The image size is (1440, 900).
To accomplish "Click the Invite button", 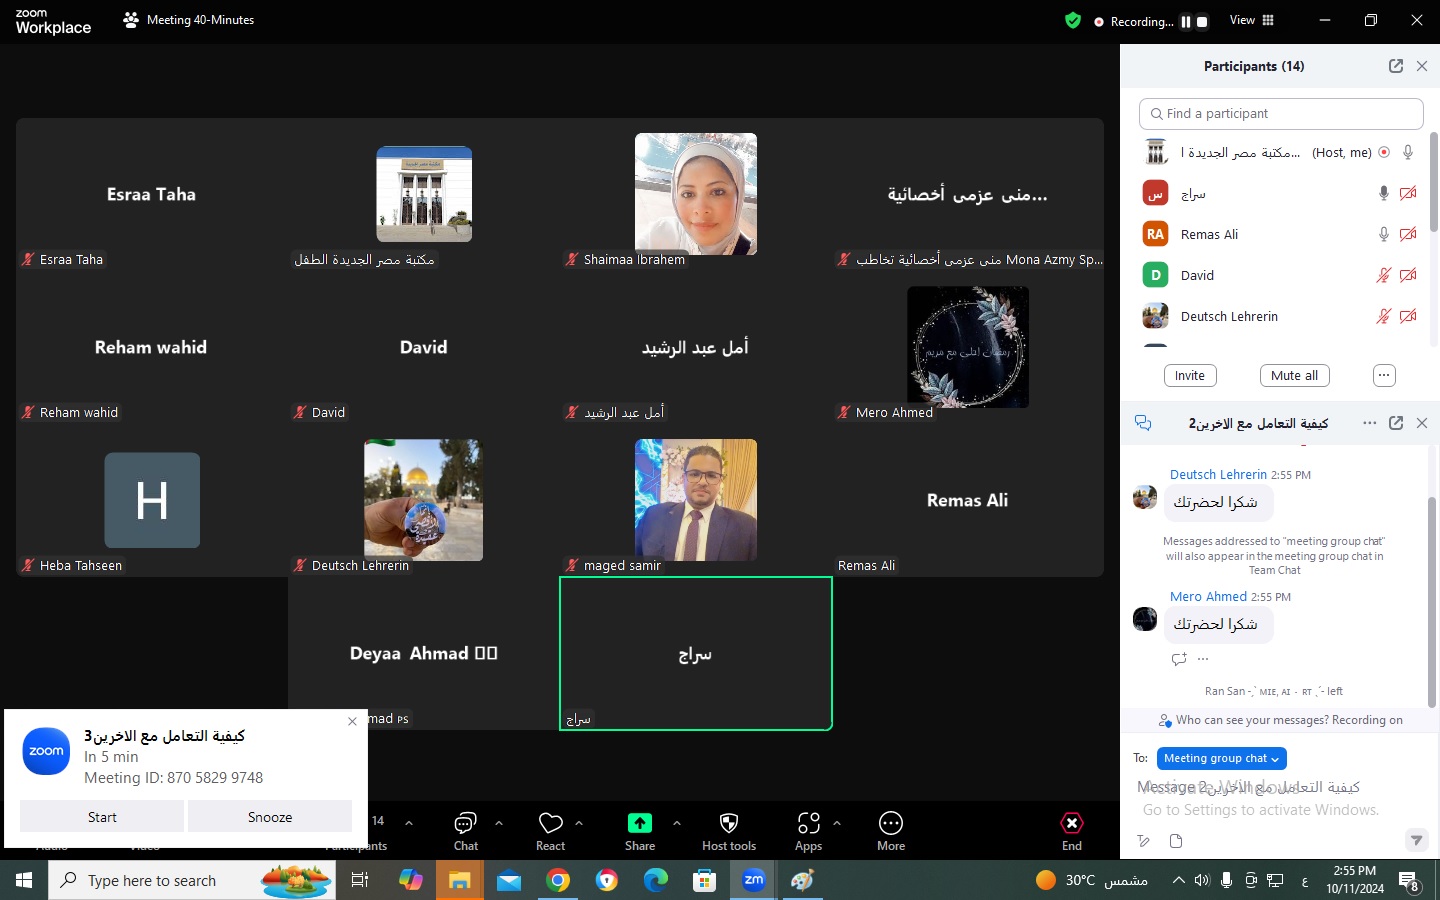I will [1190, 376].
